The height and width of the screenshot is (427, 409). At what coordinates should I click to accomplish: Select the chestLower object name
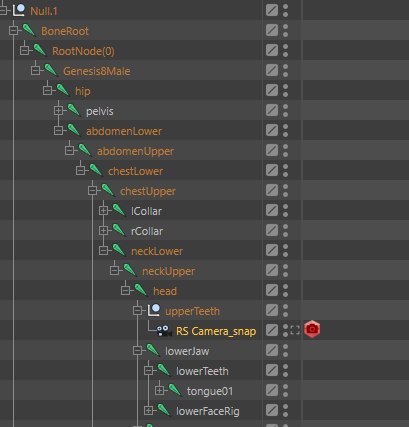(x=136, y=171)
